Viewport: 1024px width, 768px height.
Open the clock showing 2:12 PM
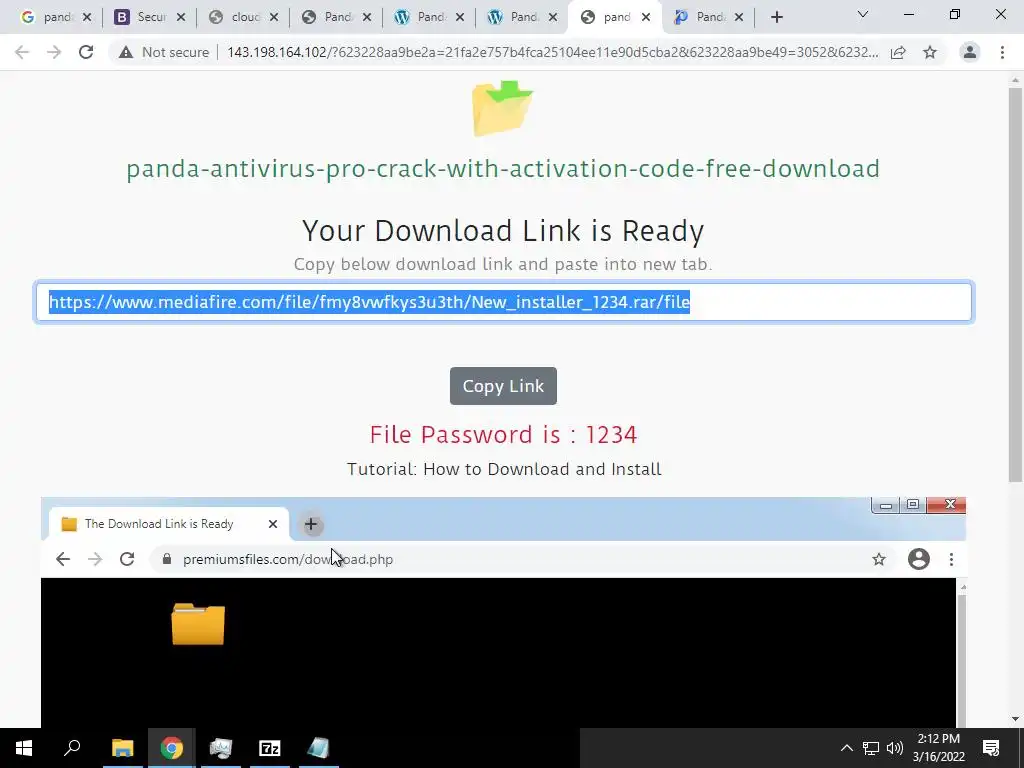(x=938, y=748)
